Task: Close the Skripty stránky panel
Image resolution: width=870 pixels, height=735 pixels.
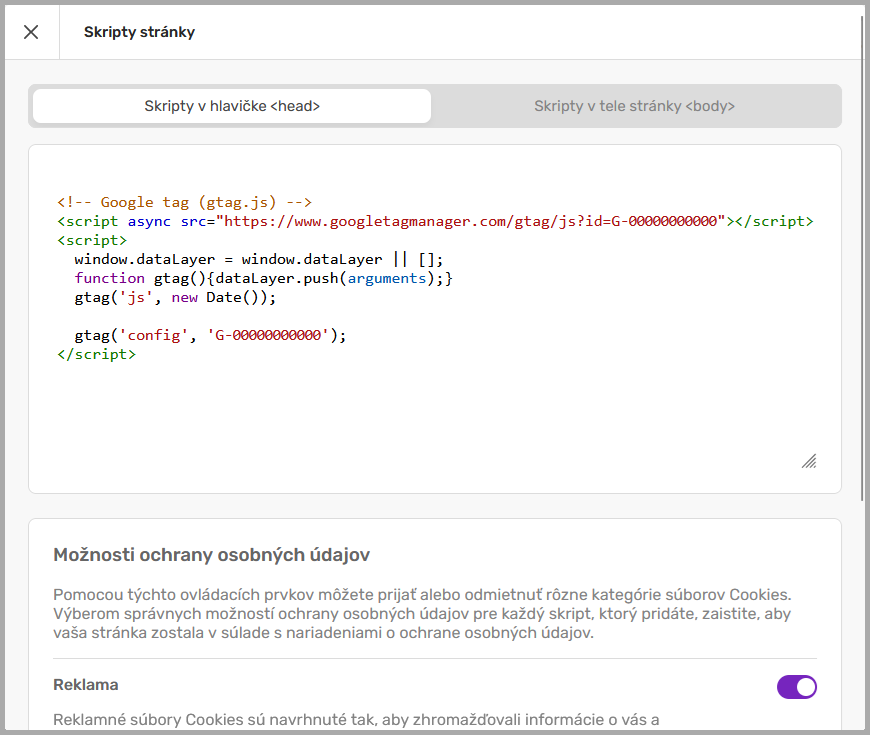Action: [31, 32]
